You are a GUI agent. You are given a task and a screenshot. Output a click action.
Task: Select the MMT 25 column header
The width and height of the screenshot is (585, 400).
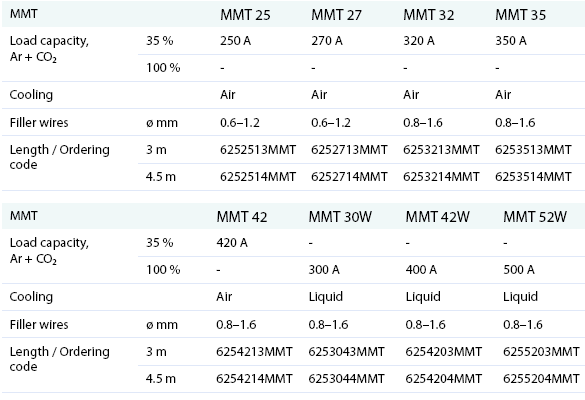(x=245, y=15)
